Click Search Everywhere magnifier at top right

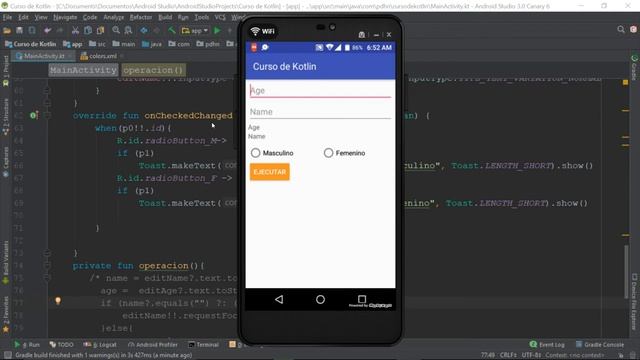click(x=621, y=29)
